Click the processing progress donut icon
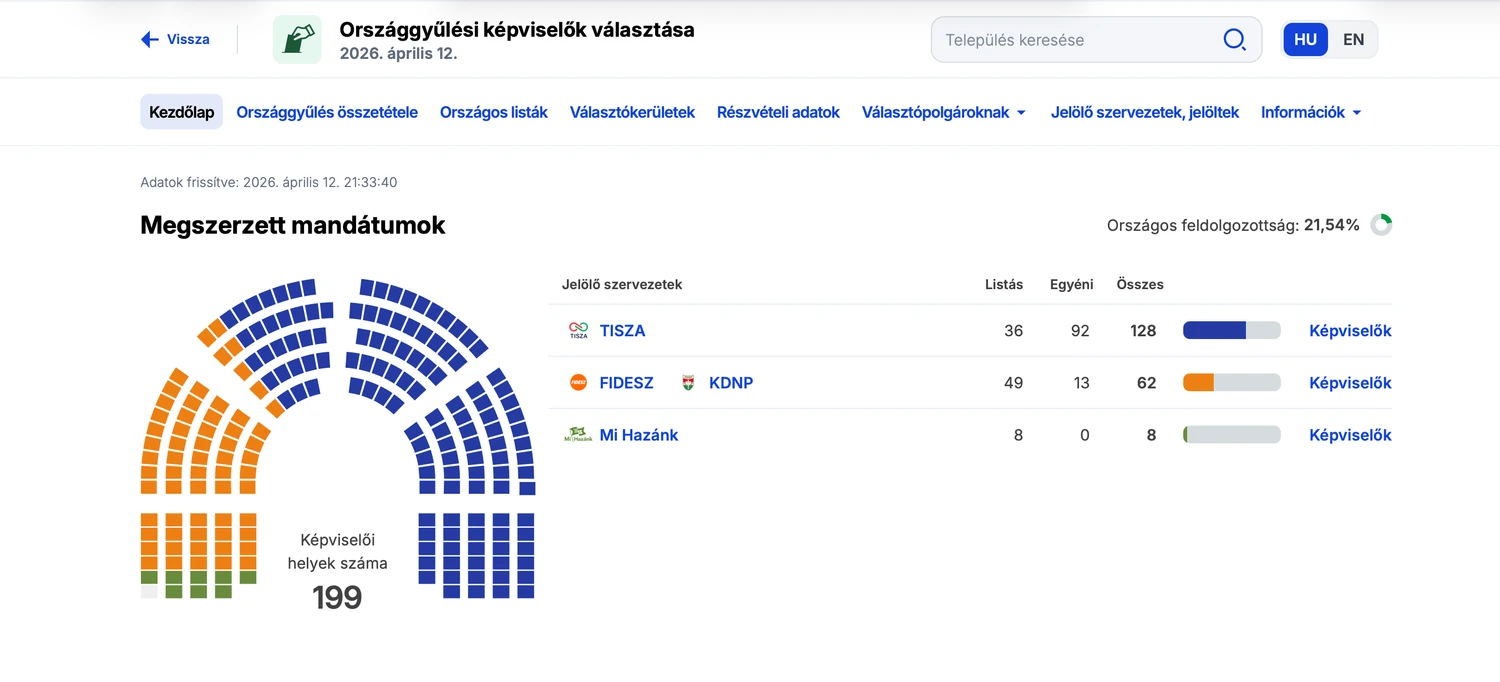Viewport: 1500px width, 682px height. pyautogui.click(x=1381, y=225)
